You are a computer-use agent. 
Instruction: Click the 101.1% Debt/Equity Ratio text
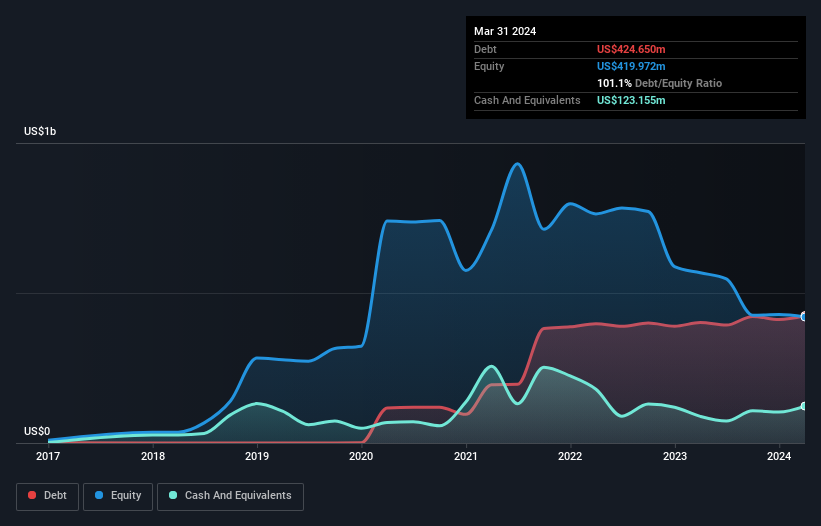coord(659,83)
